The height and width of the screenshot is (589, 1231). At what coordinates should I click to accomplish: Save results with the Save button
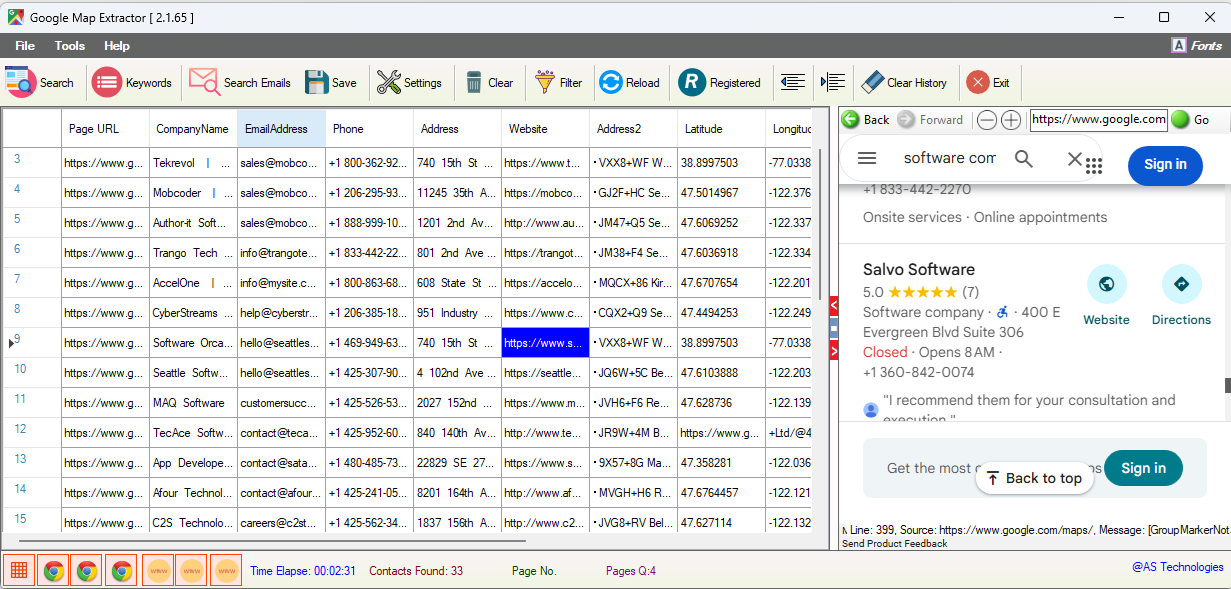331,83
